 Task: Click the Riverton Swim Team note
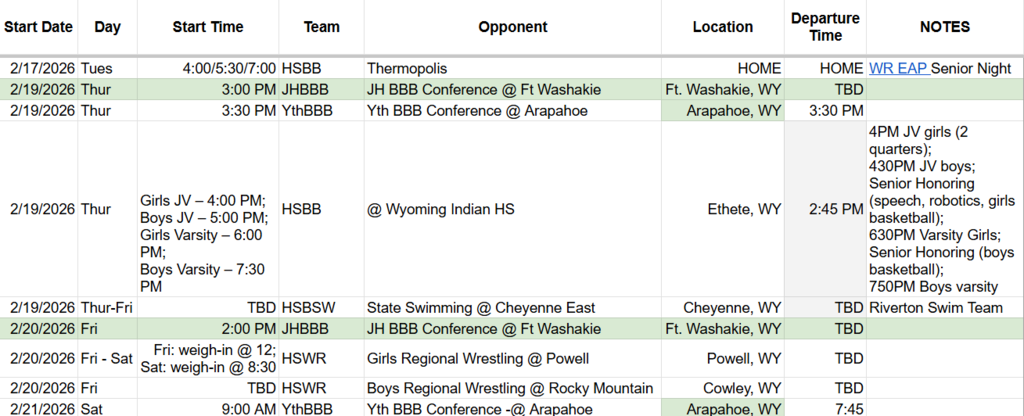(935, 307)
